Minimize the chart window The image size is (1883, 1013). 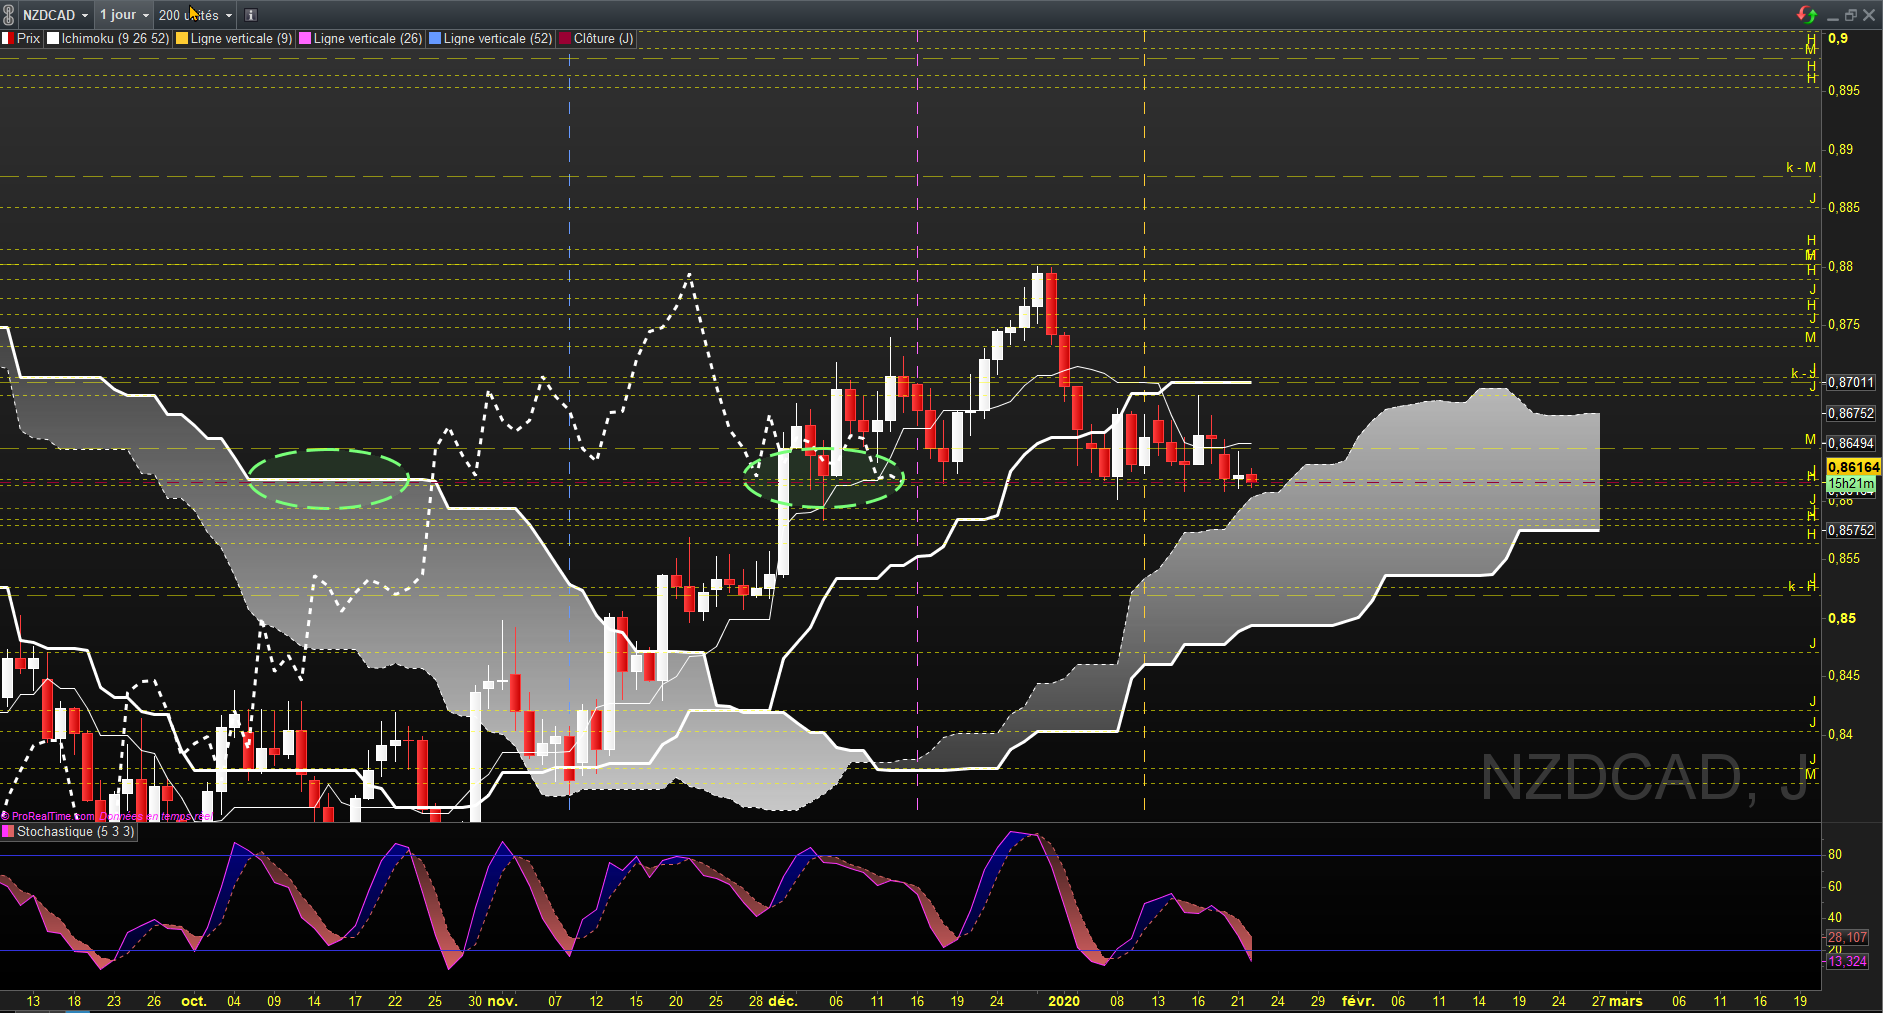pyautogui.click(x=1833, y=15)
